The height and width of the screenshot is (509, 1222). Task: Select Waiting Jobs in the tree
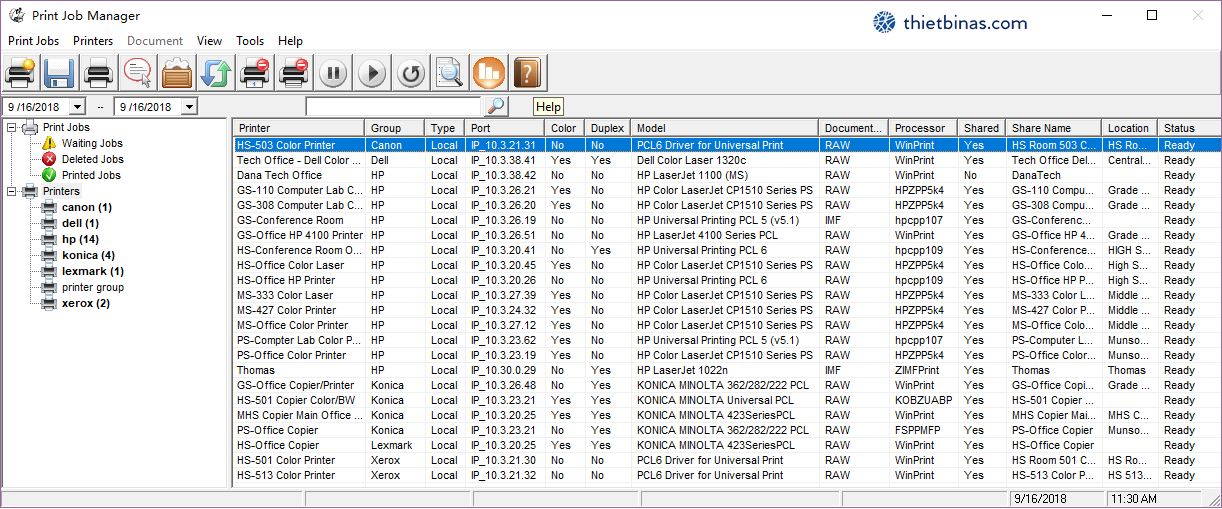pyautogui.click(x=92, y=144)
